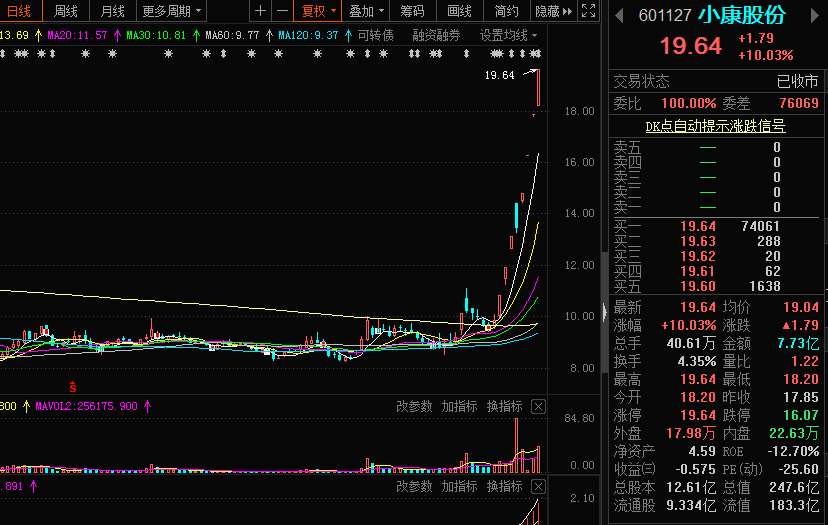Viewport: 828px width, 525px height.
Task: Click the MA60:9.77 indicator label
Action: pos(232,35)
